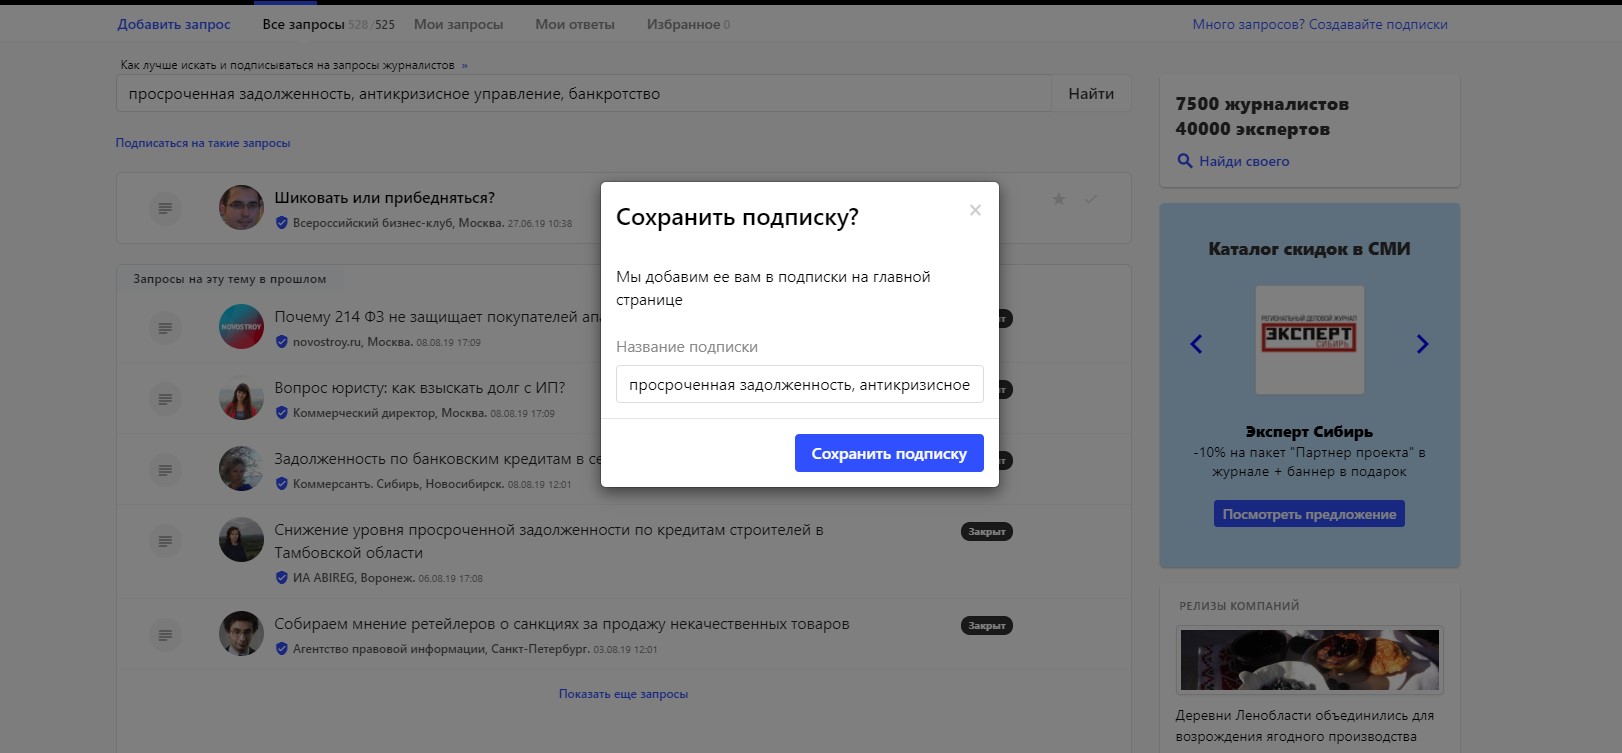The image size is (1622, 753).
Task: Show next discount in catalog carousel
Action: pyautogui.click(x=1422, y=344)
